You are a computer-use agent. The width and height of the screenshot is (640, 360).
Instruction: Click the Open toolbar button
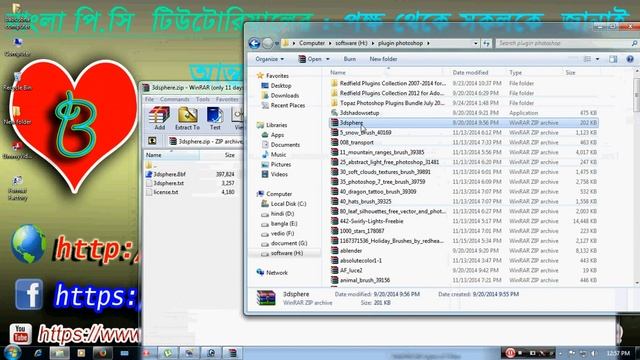(x=310, y=59)
